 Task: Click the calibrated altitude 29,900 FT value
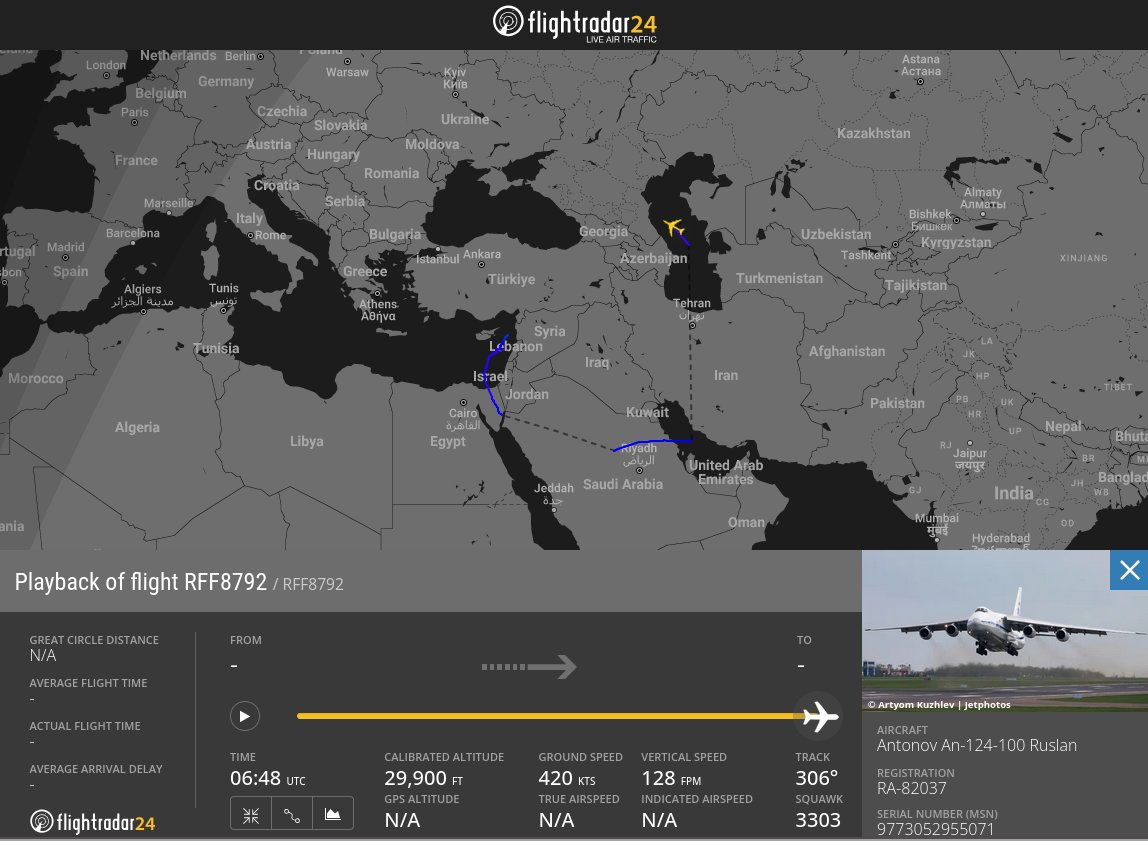pyautogui.click(x=423, y=778)
